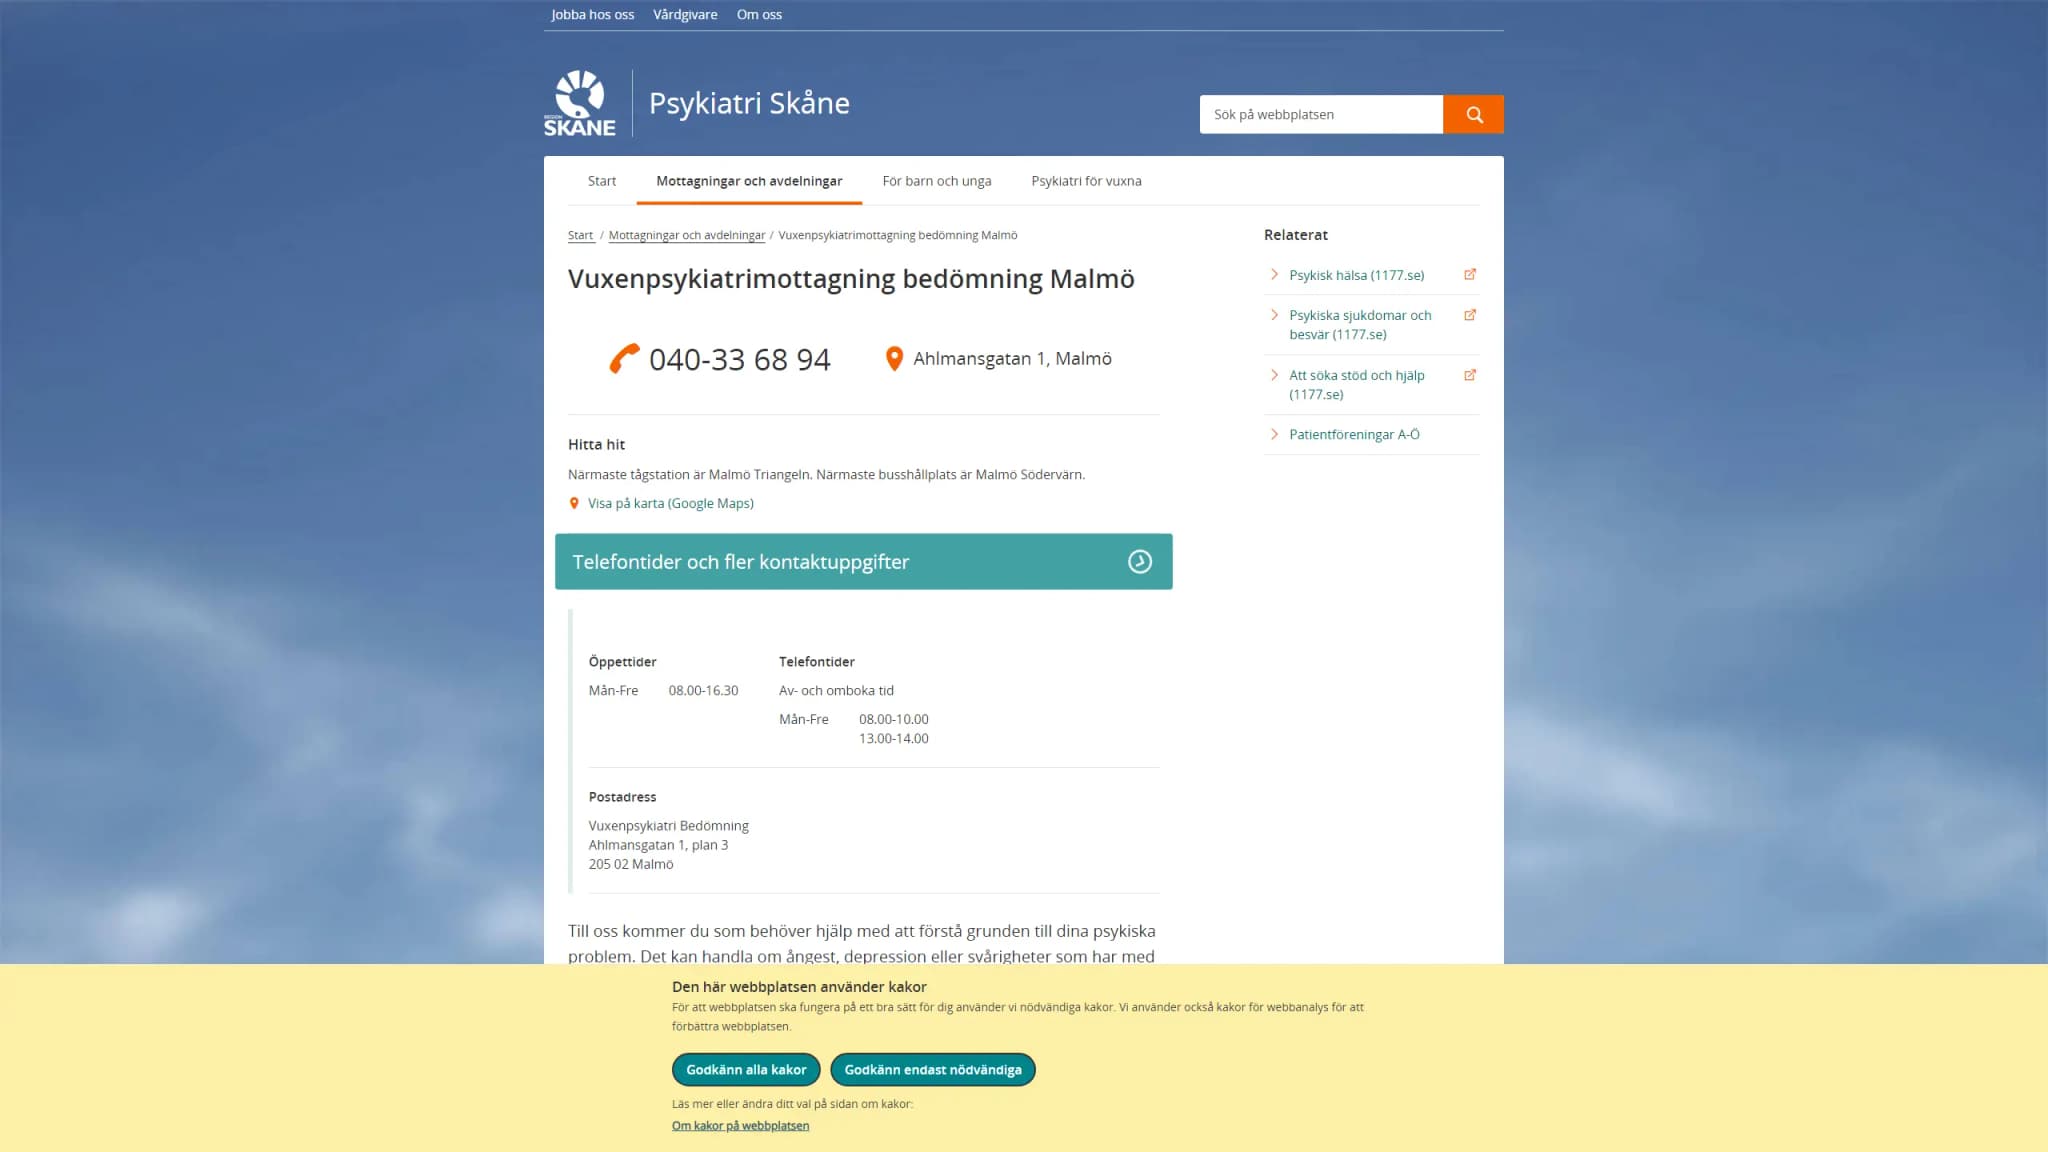This screenshot has height=1152, width=2048.
Task: Click the Region Skåne logo
Action: pyautogui.click(x=580, y=103)
